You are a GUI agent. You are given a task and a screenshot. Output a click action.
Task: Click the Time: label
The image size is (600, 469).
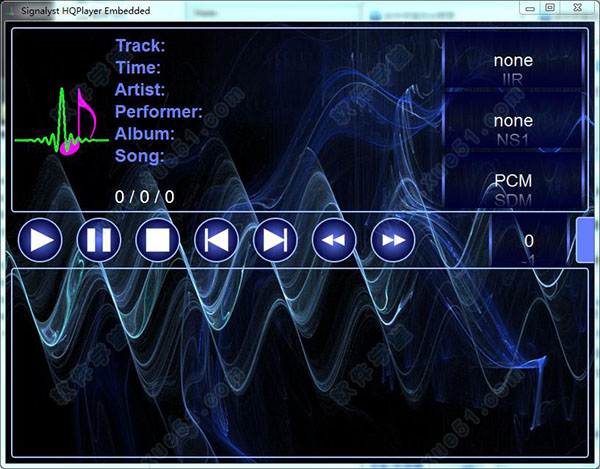pyautogui.click(x=138, y=68)
